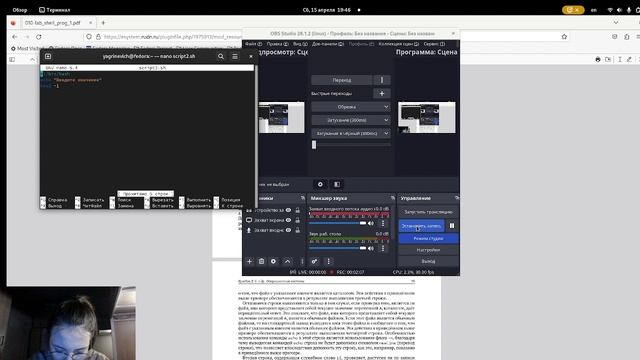This screenshot has height=360, width=640.
Task: Open Настройки settings button in OBS
Action: [x=428, y=250]
